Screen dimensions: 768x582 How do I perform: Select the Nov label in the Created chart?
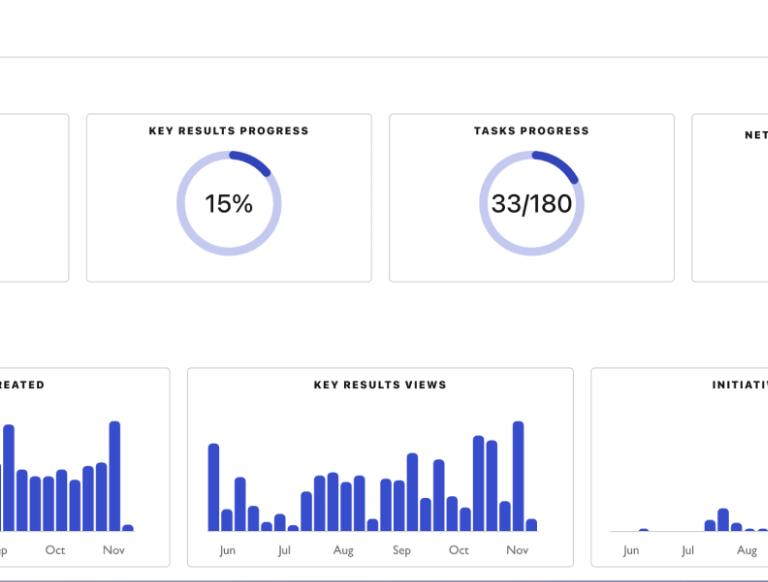pyautogui.click(x=114, y=550)
